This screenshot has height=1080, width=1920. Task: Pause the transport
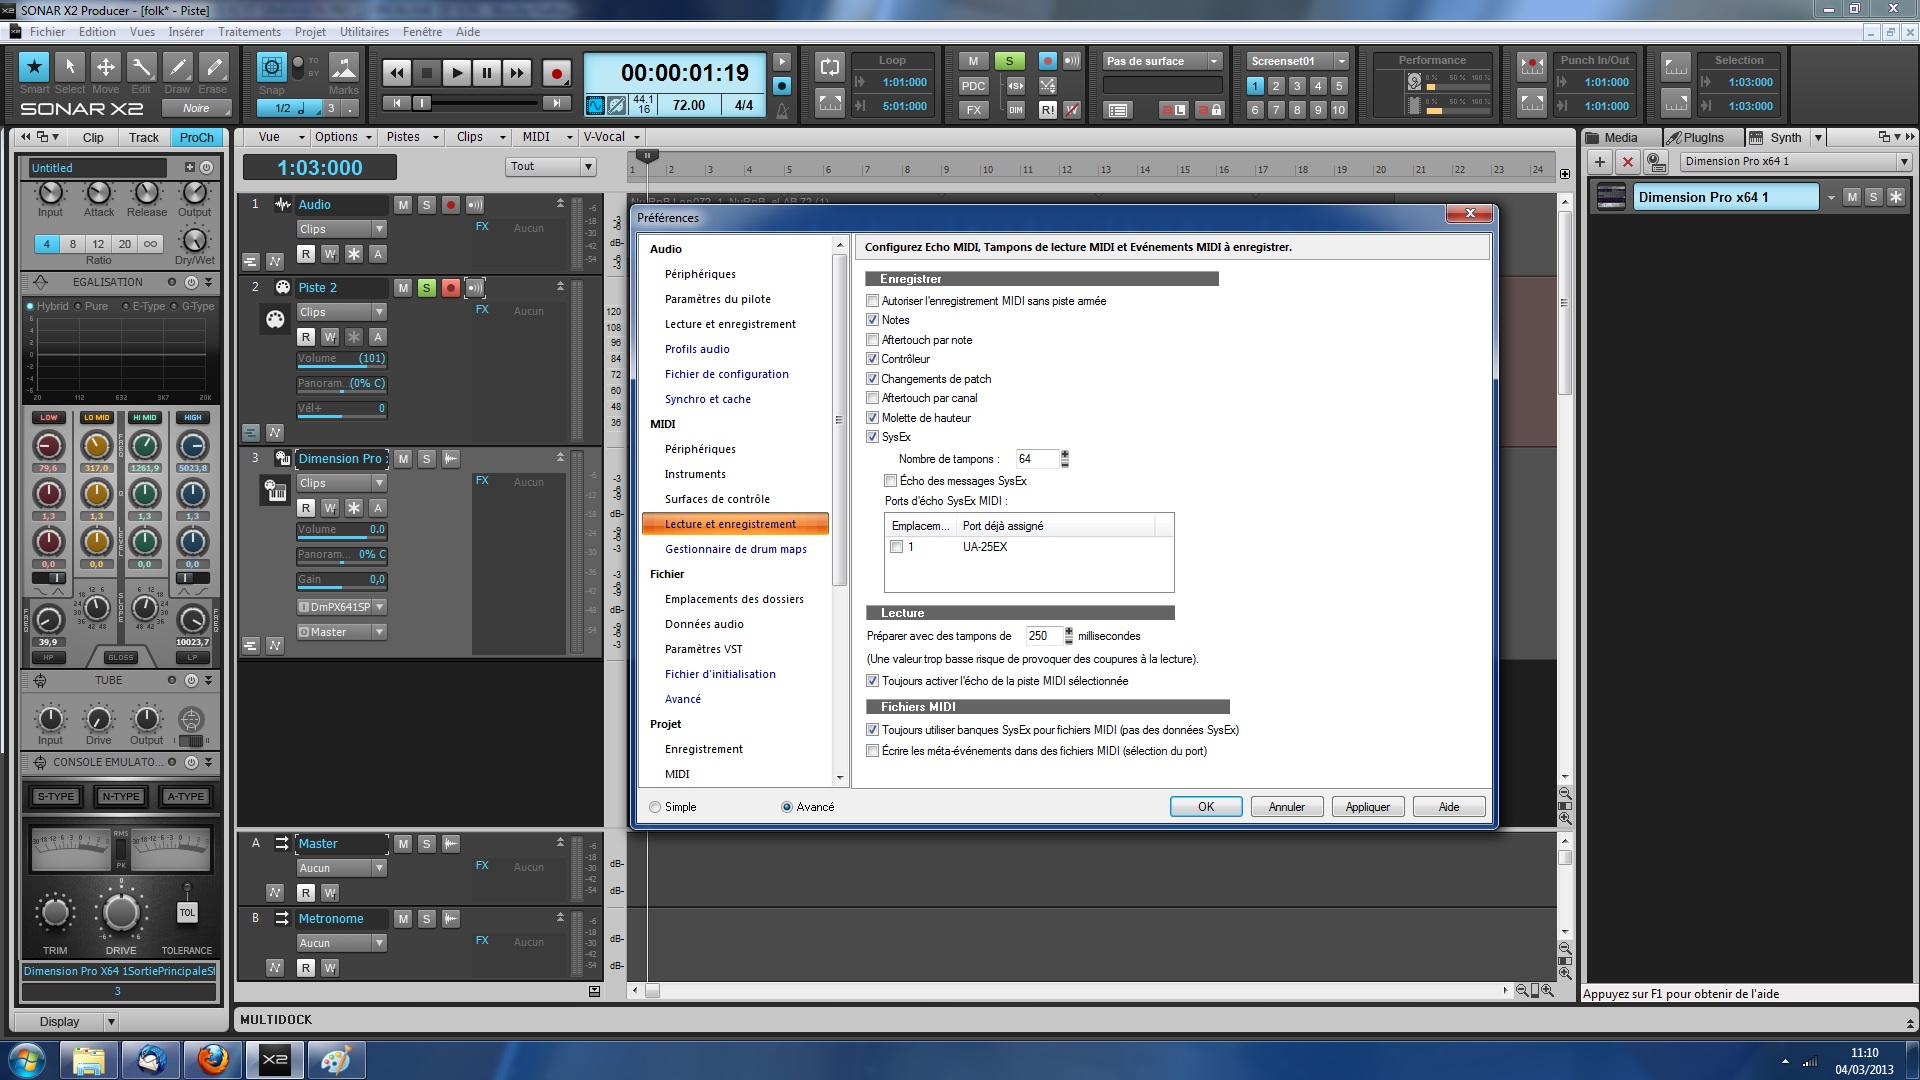[487, 73]
